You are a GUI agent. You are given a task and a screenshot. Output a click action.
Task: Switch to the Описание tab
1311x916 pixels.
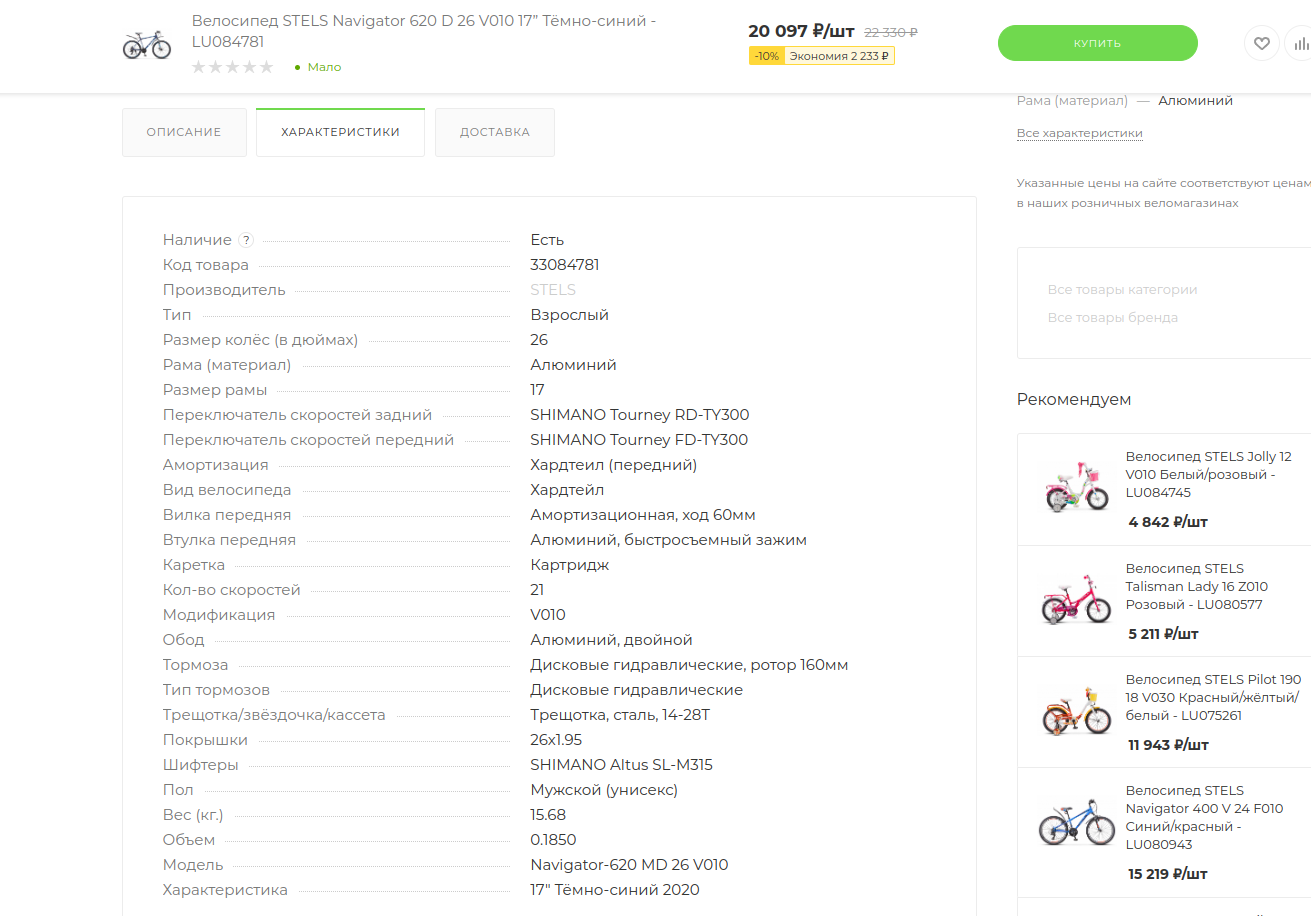pos(184,132)
